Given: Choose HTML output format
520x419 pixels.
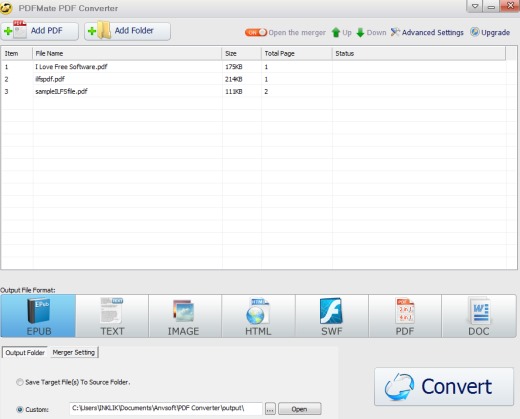Looking at the screenshot, I should [258, 316].
